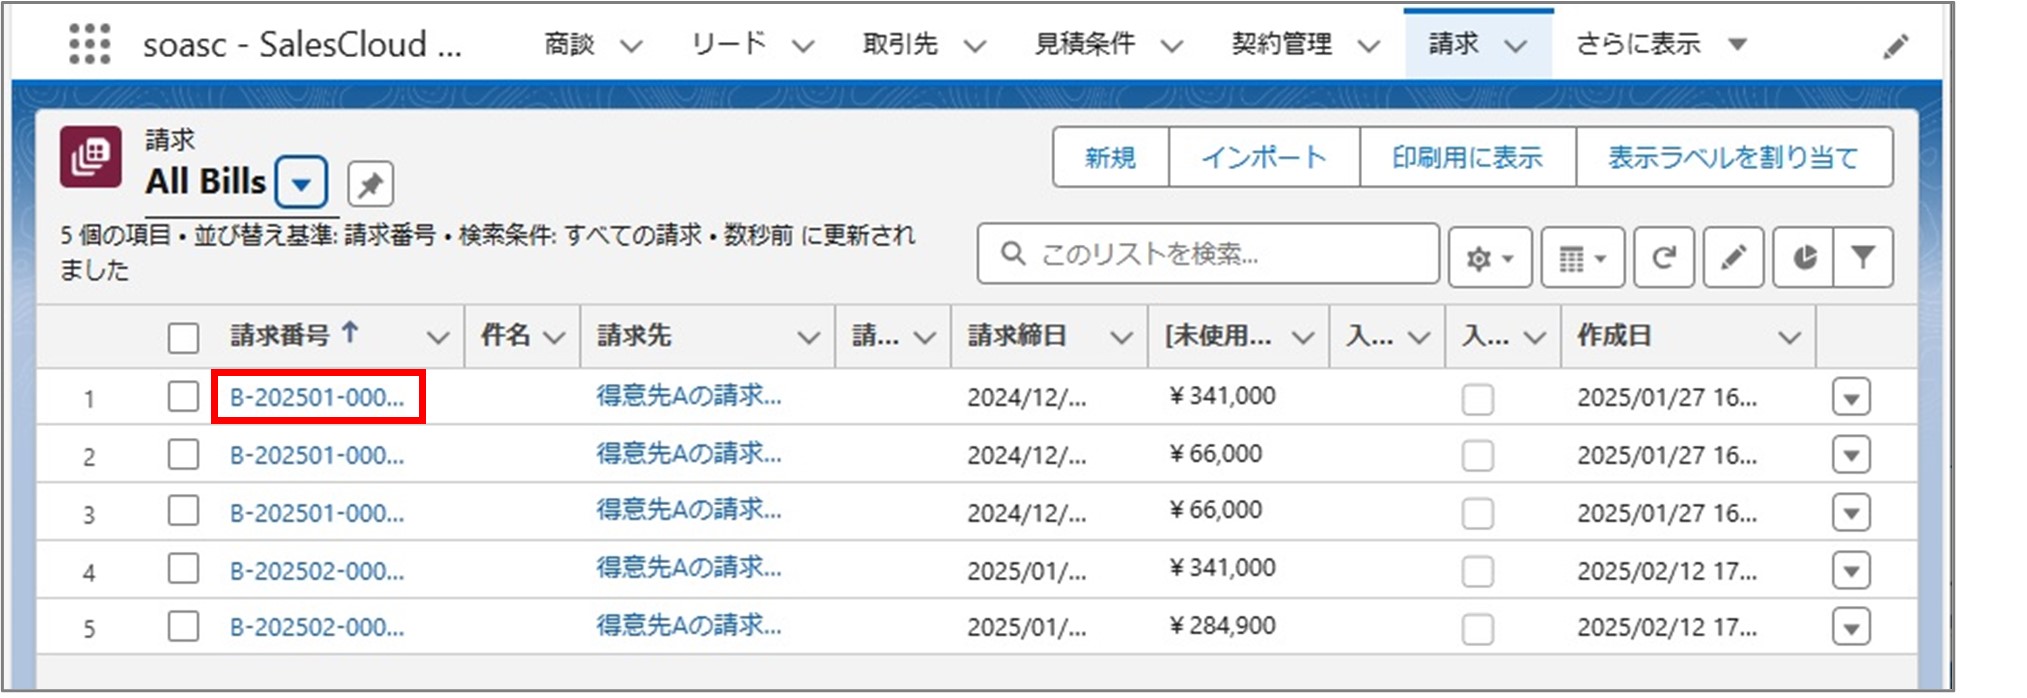Pin the All Bills list view
This screenshot has height=698, width=2027.
(370, 184)
